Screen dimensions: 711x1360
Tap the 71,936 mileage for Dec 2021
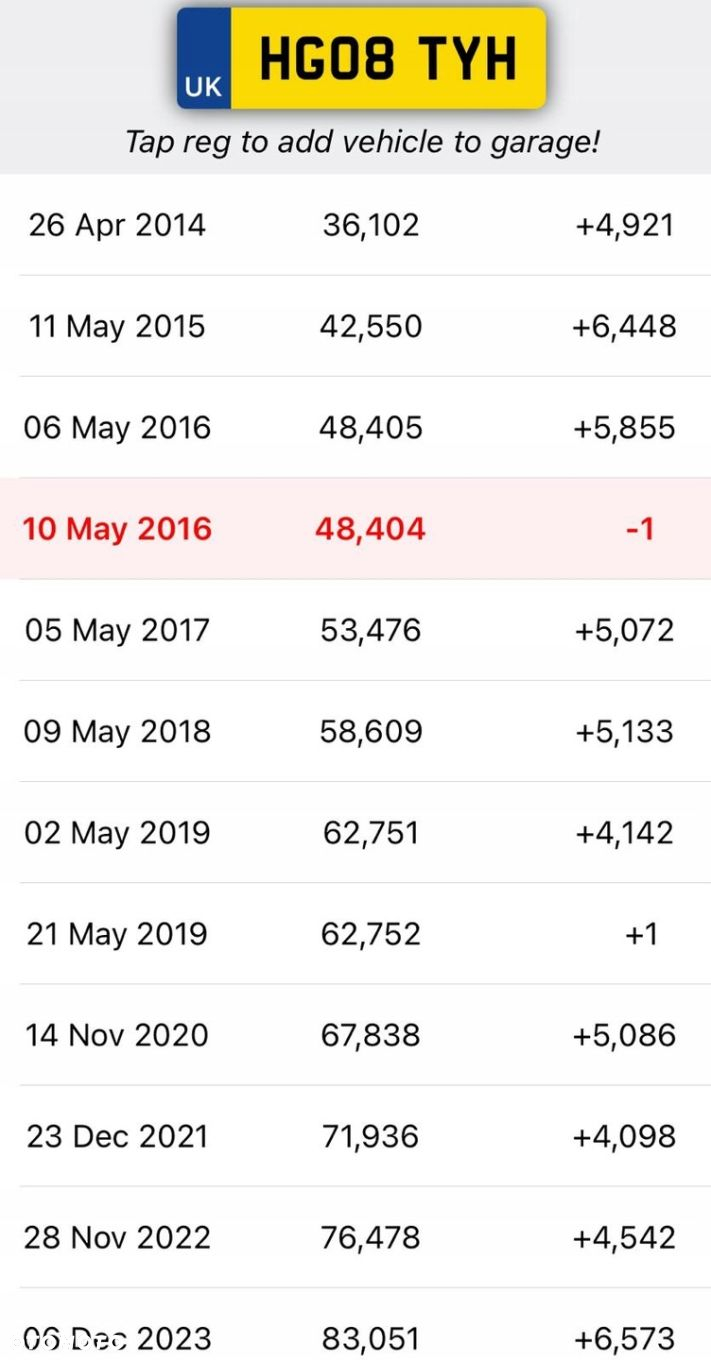tap(371, 1136)
